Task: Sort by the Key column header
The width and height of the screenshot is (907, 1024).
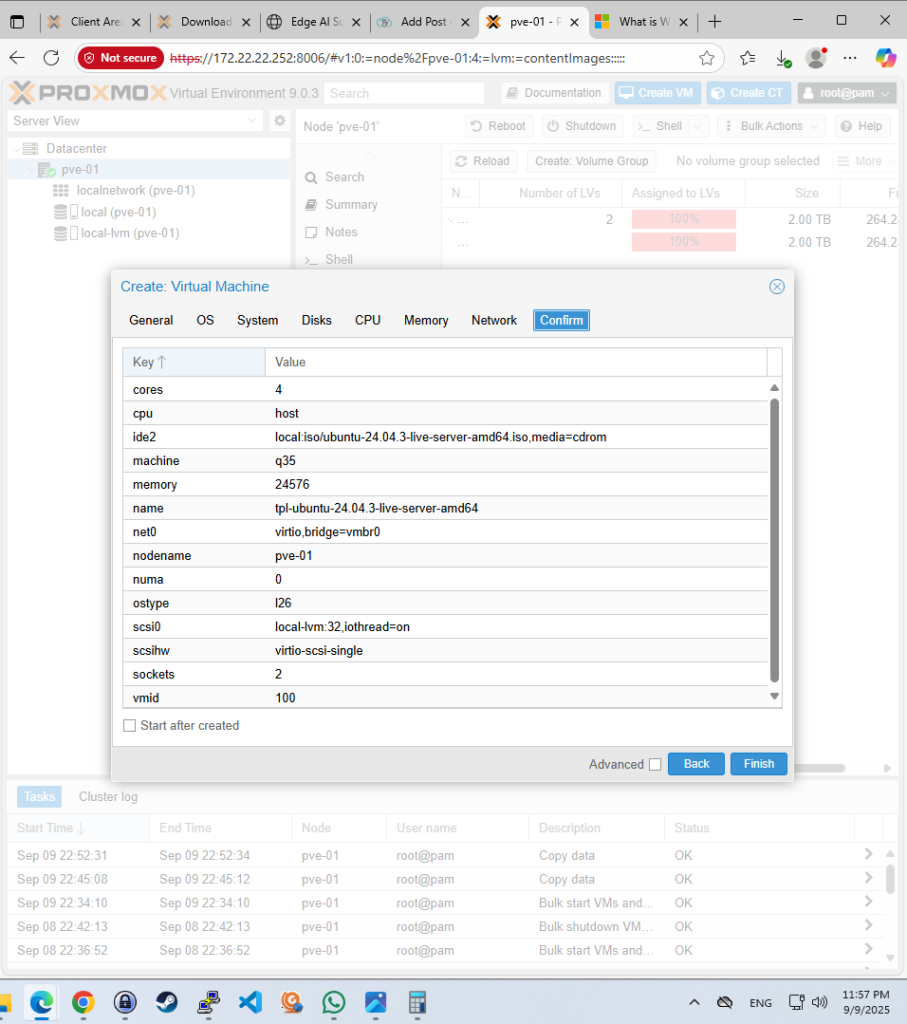Action: [193, 362]
